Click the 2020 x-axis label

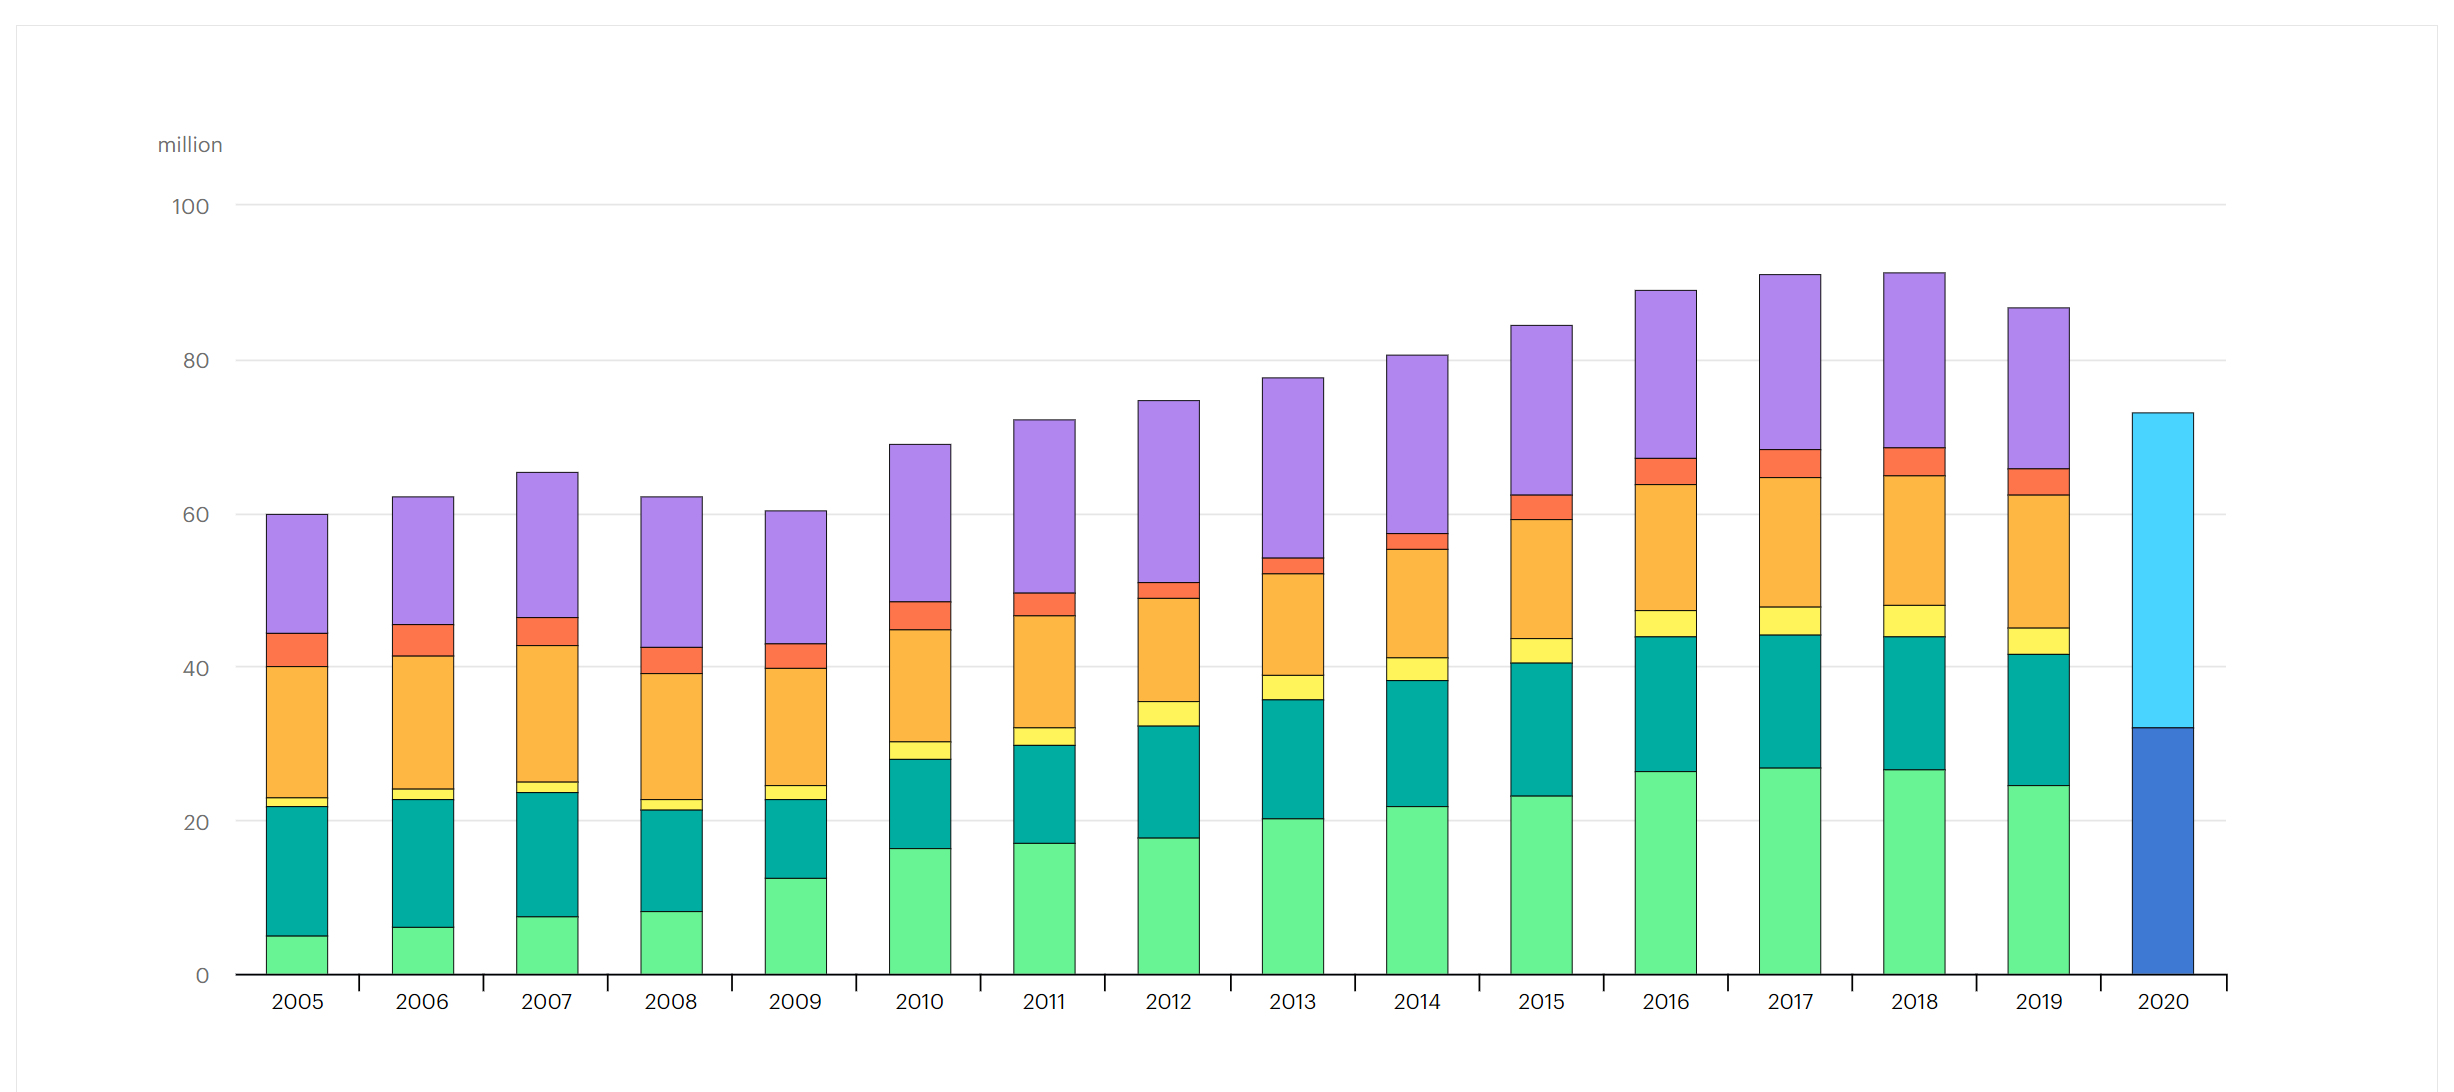(x=2162, y=1001)
